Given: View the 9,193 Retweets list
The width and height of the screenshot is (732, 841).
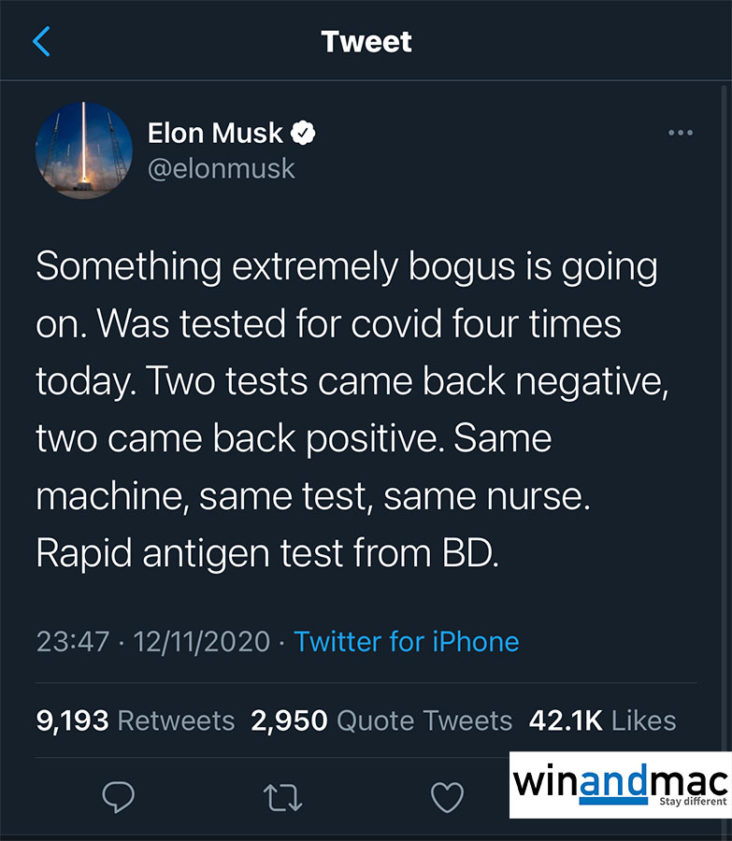Looking at the screenshot, I should point(135,720).
